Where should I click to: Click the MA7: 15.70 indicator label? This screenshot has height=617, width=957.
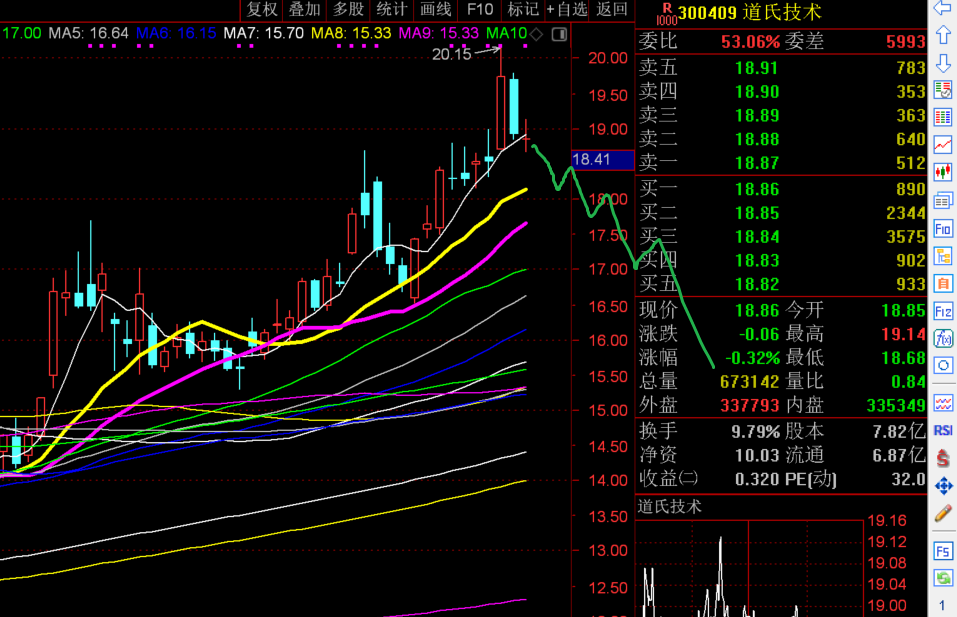click(x=264, y=33)
